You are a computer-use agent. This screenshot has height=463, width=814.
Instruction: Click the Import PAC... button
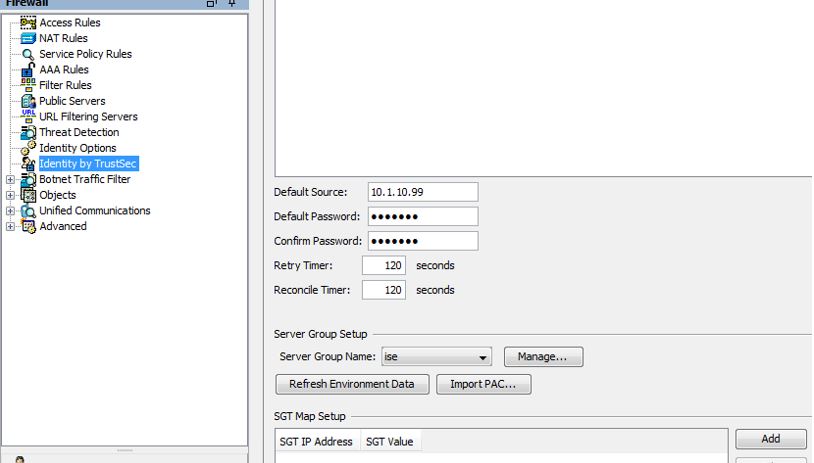(x=483, y=384)
